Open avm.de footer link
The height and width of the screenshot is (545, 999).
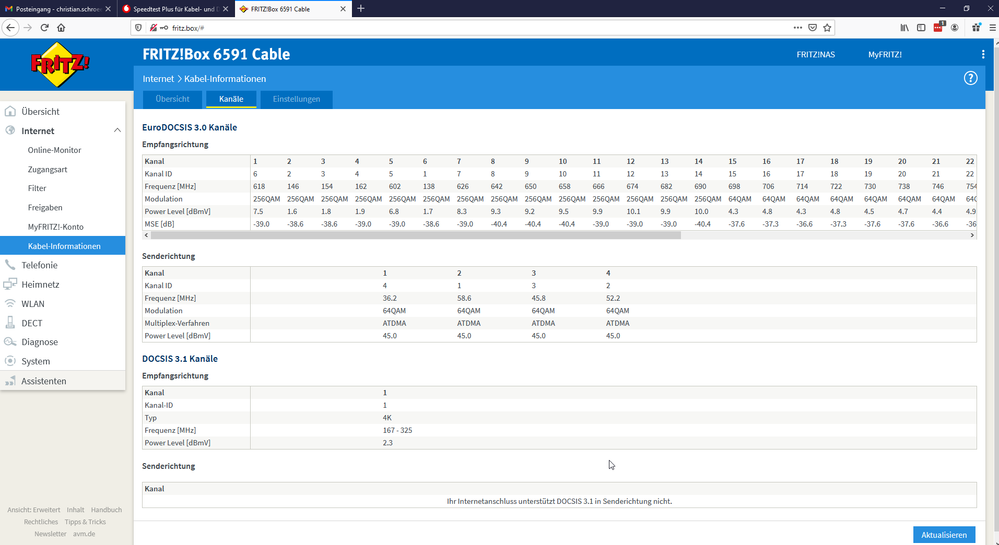point(84,534)
